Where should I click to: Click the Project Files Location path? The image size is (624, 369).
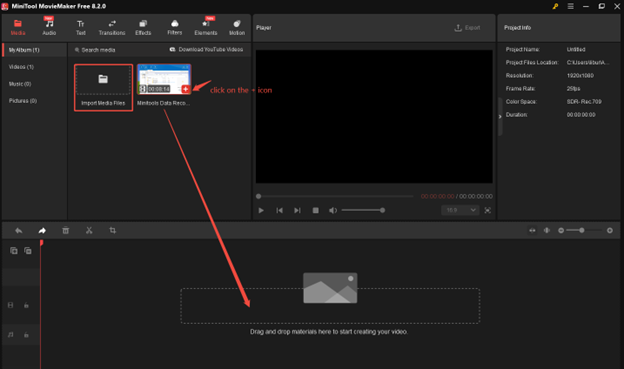point(588,62)
